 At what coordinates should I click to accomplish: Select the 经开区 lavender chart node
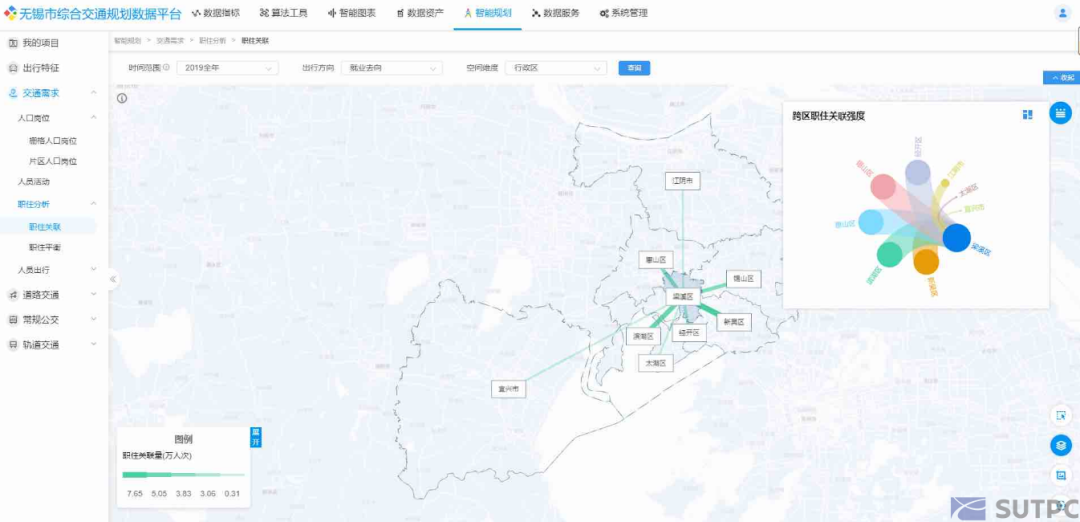coord(917,172)
